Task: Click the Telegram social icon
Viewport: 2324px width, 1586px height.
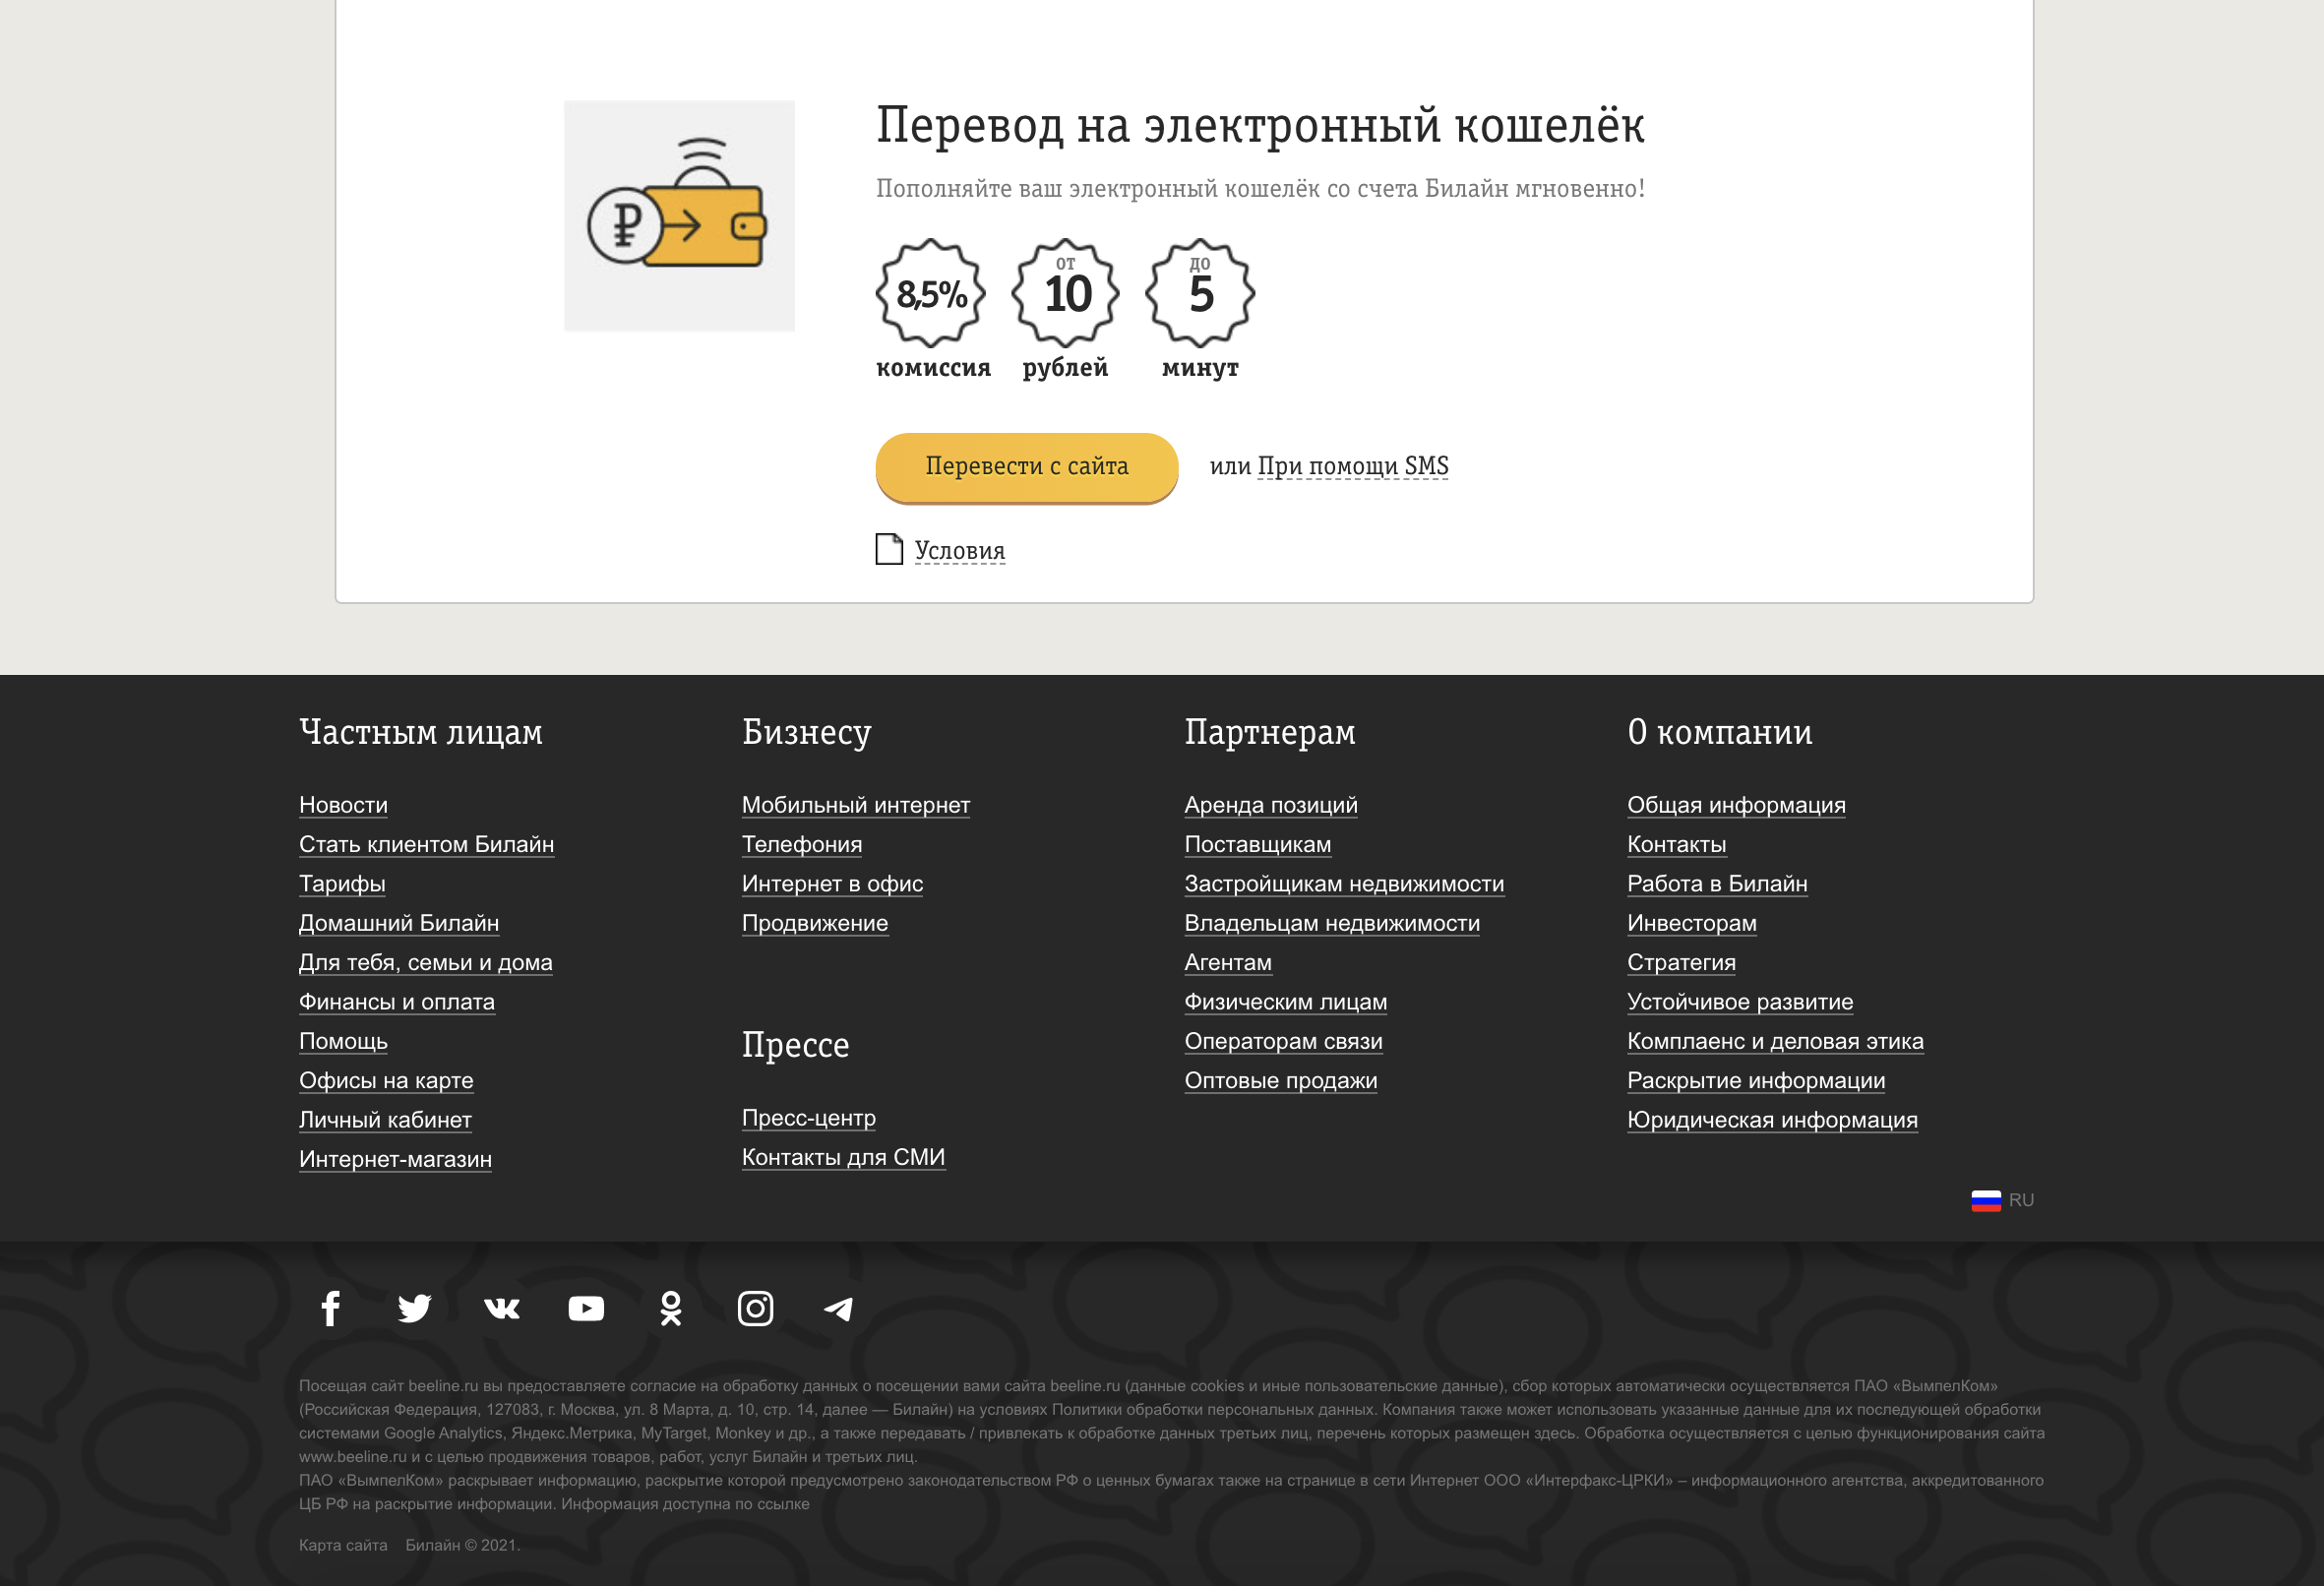Action: pyautogui.click(x=839, y=1308)
